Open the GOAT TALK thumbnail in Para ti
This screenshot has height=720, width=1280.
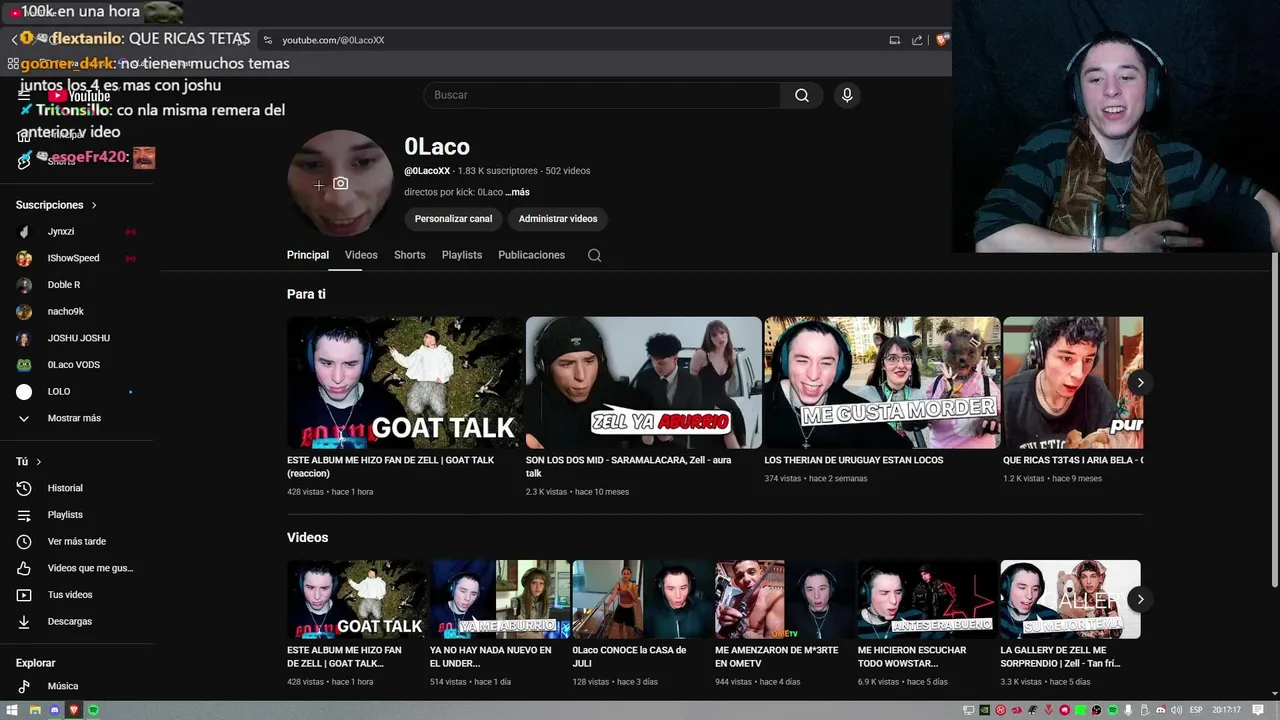pyautogui.click(x=405, y=383)
